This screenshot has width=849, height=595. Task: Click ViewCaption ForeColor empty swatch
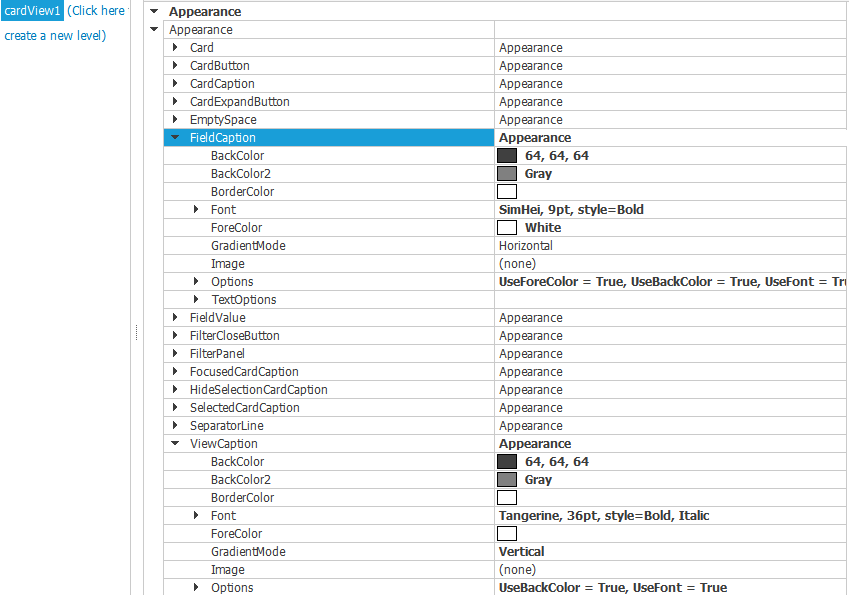point(507,534)
